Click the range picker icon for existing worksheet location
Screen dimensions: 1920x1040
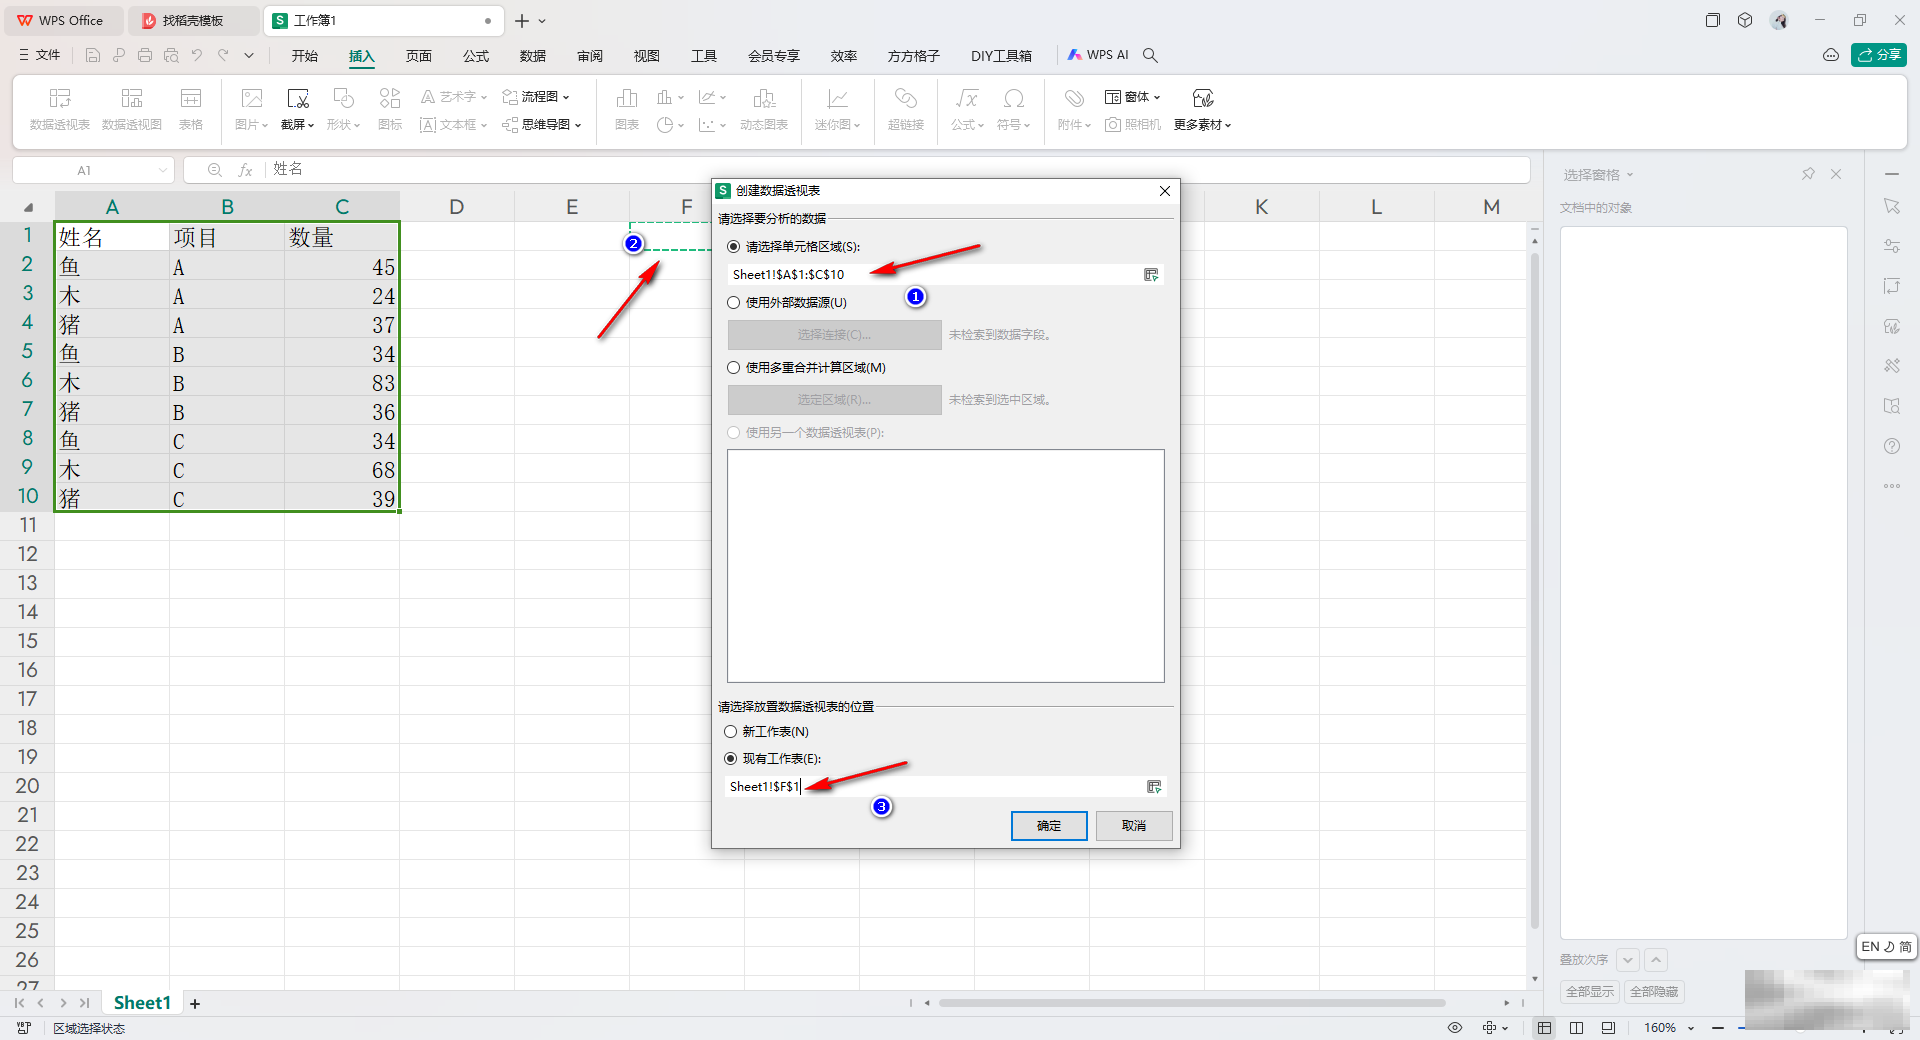tap(1154, 787)
